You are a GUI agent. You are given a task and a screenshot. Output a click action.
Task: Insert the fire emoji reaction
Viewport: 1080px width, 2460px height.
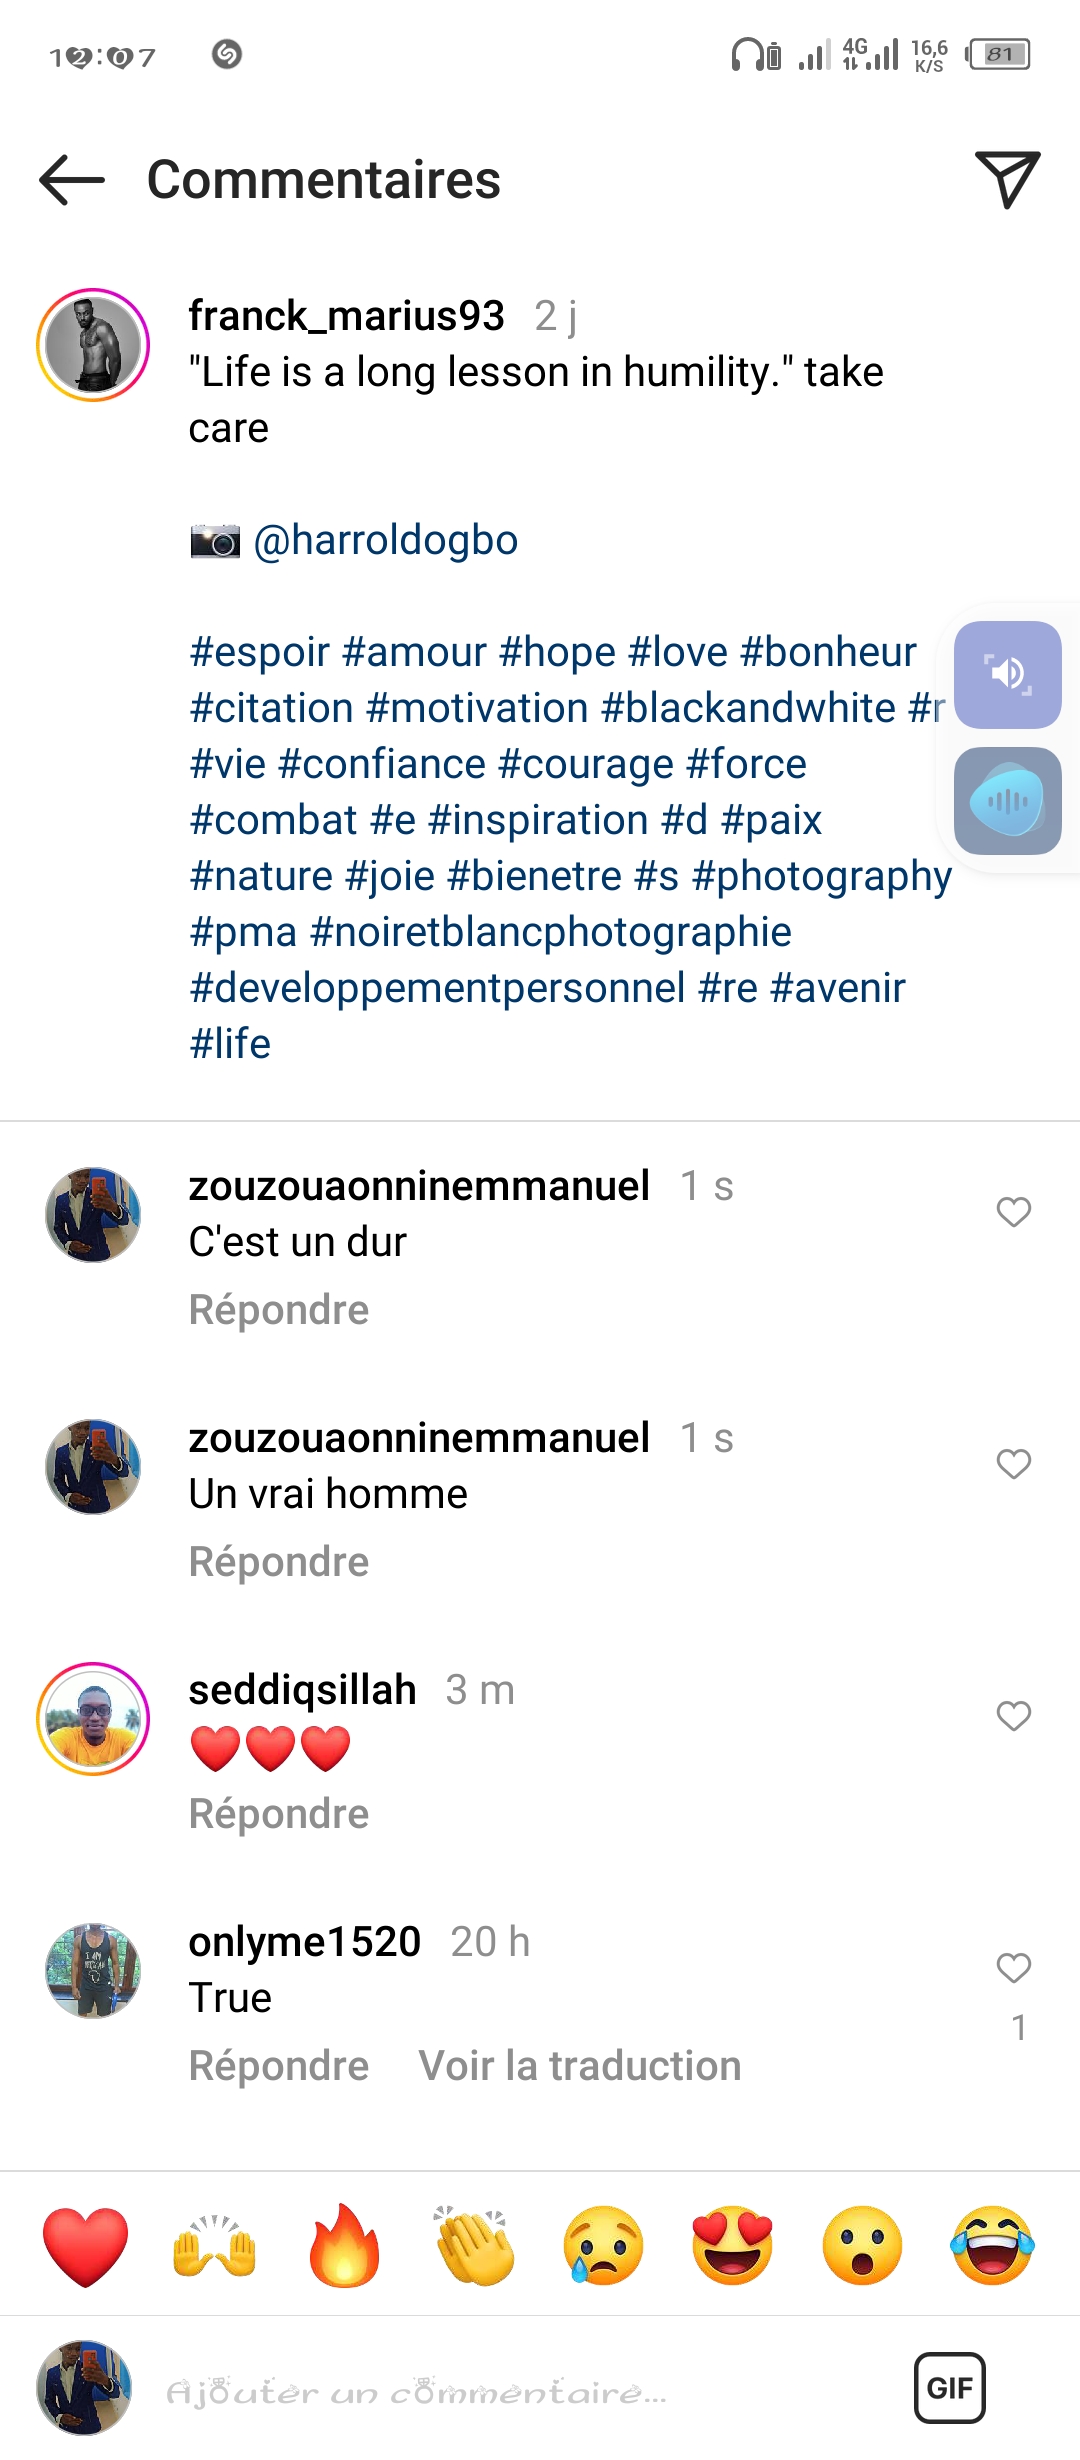[x=345, y=2246]
